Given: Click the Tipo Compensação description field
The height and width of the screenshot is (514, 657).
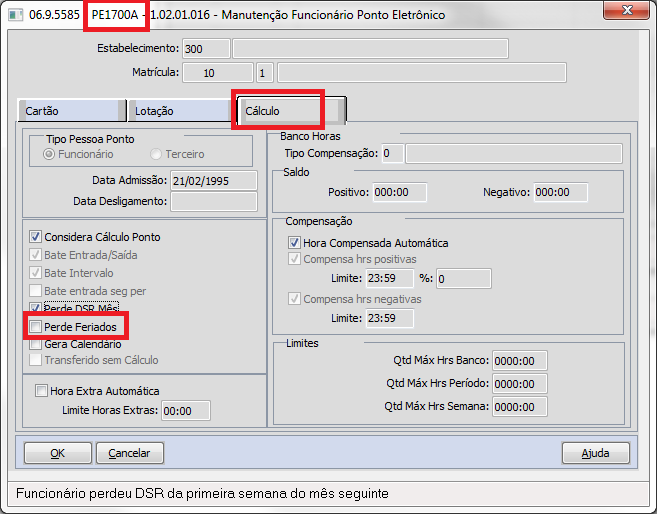Looking at the screenshot, I should click(x=514, y=153).
